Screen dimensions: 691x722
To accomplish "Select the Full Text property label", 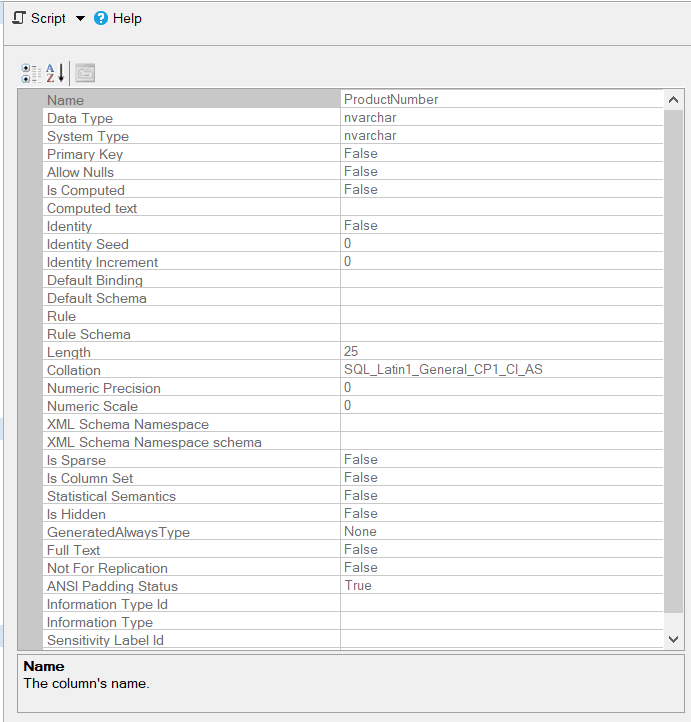I will pyautogui.click(x=73, y=550).
